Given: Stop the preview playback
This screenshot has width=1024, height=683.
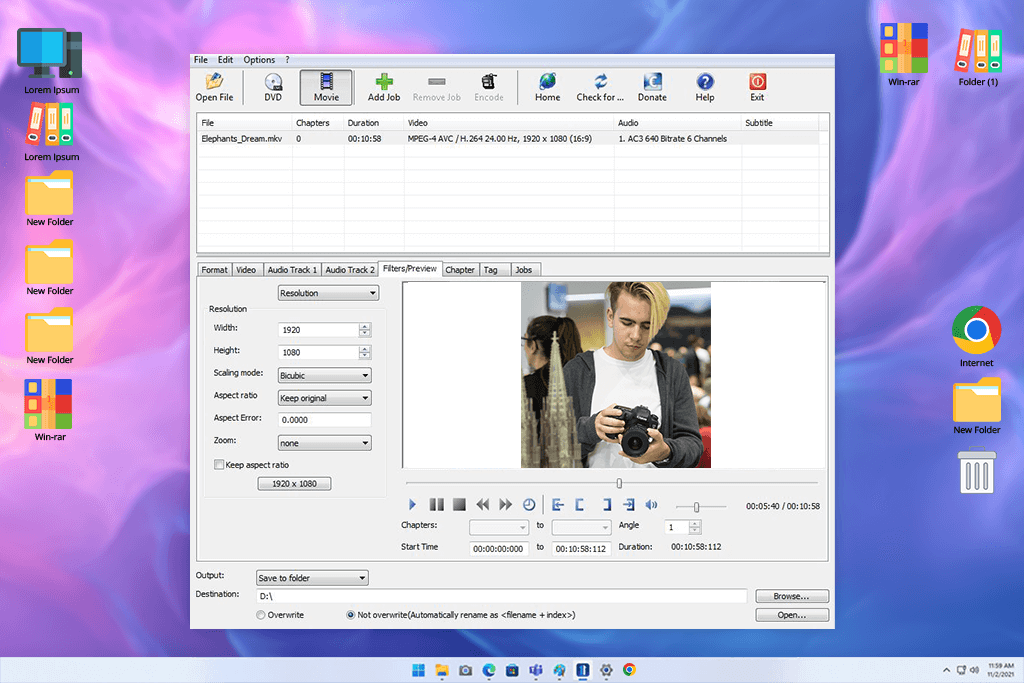Looking at the screenshot, I should coord(459,505).
